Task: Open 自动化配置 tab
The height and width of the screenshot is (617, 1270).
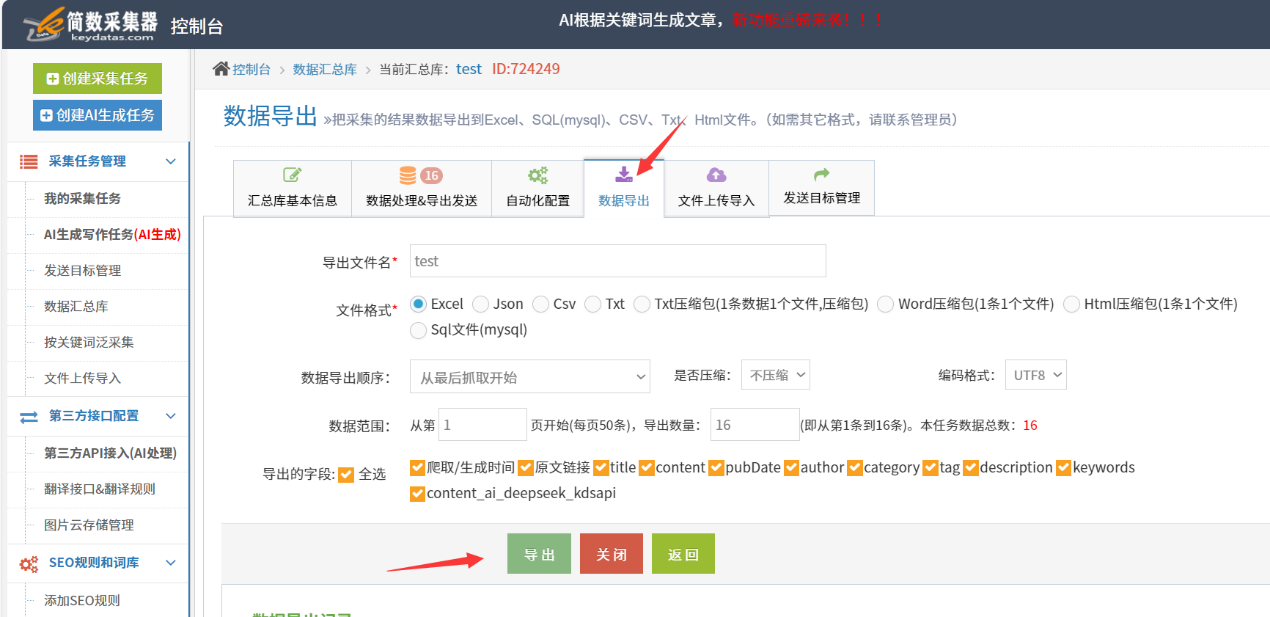Action: tap(537, 187)
